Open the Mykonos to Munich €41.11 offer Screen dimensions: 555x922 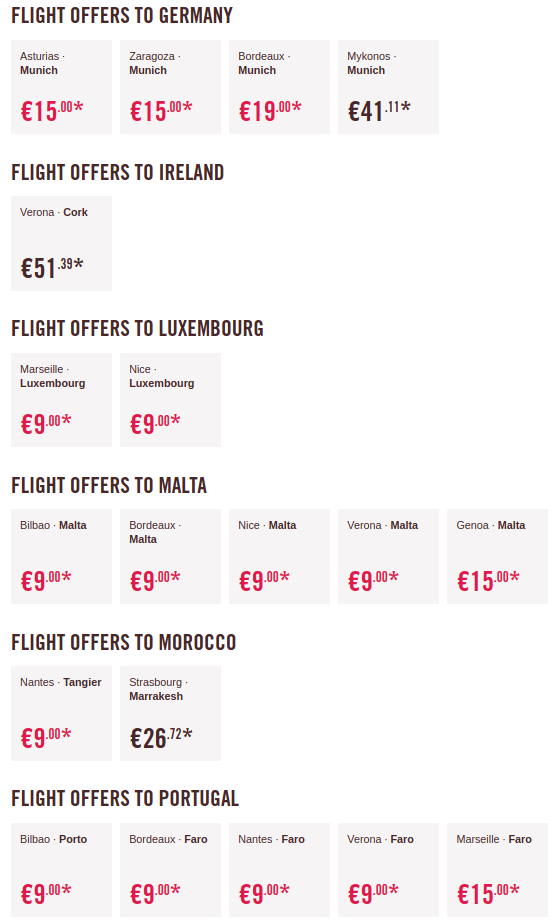click(389, 87)
